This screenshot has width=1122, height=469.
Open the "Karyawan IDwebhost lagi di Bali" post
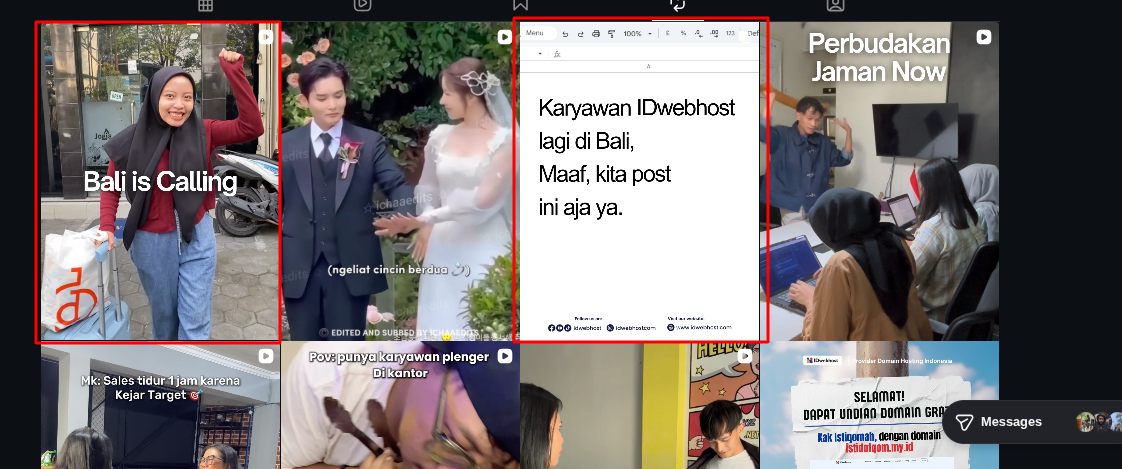click(640, 181)
